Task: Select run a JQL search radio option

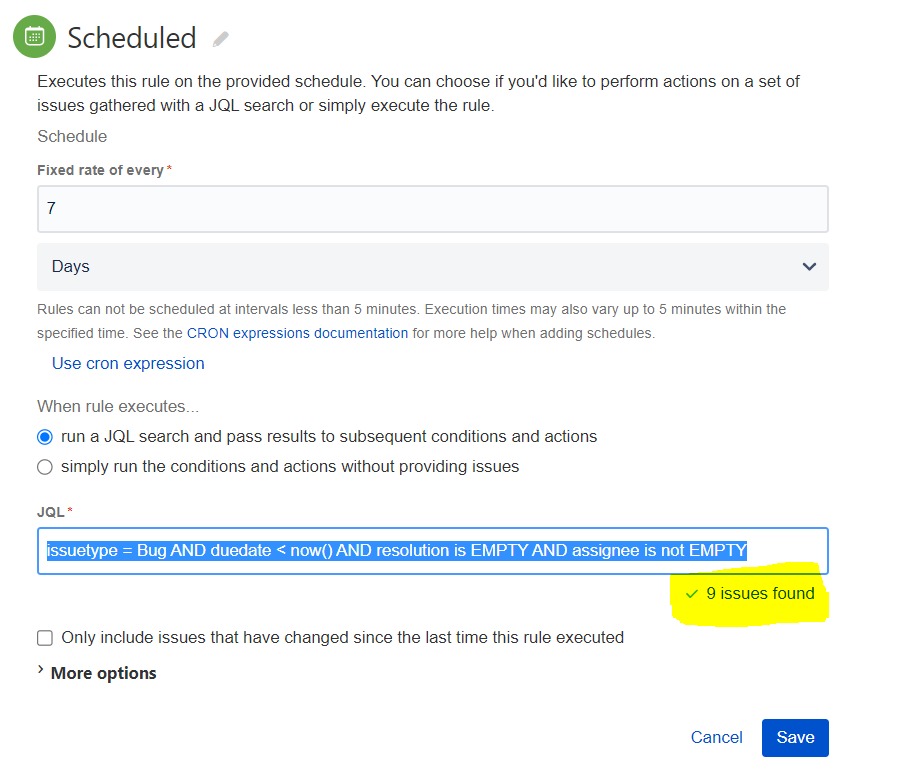Action: (45, 437)
